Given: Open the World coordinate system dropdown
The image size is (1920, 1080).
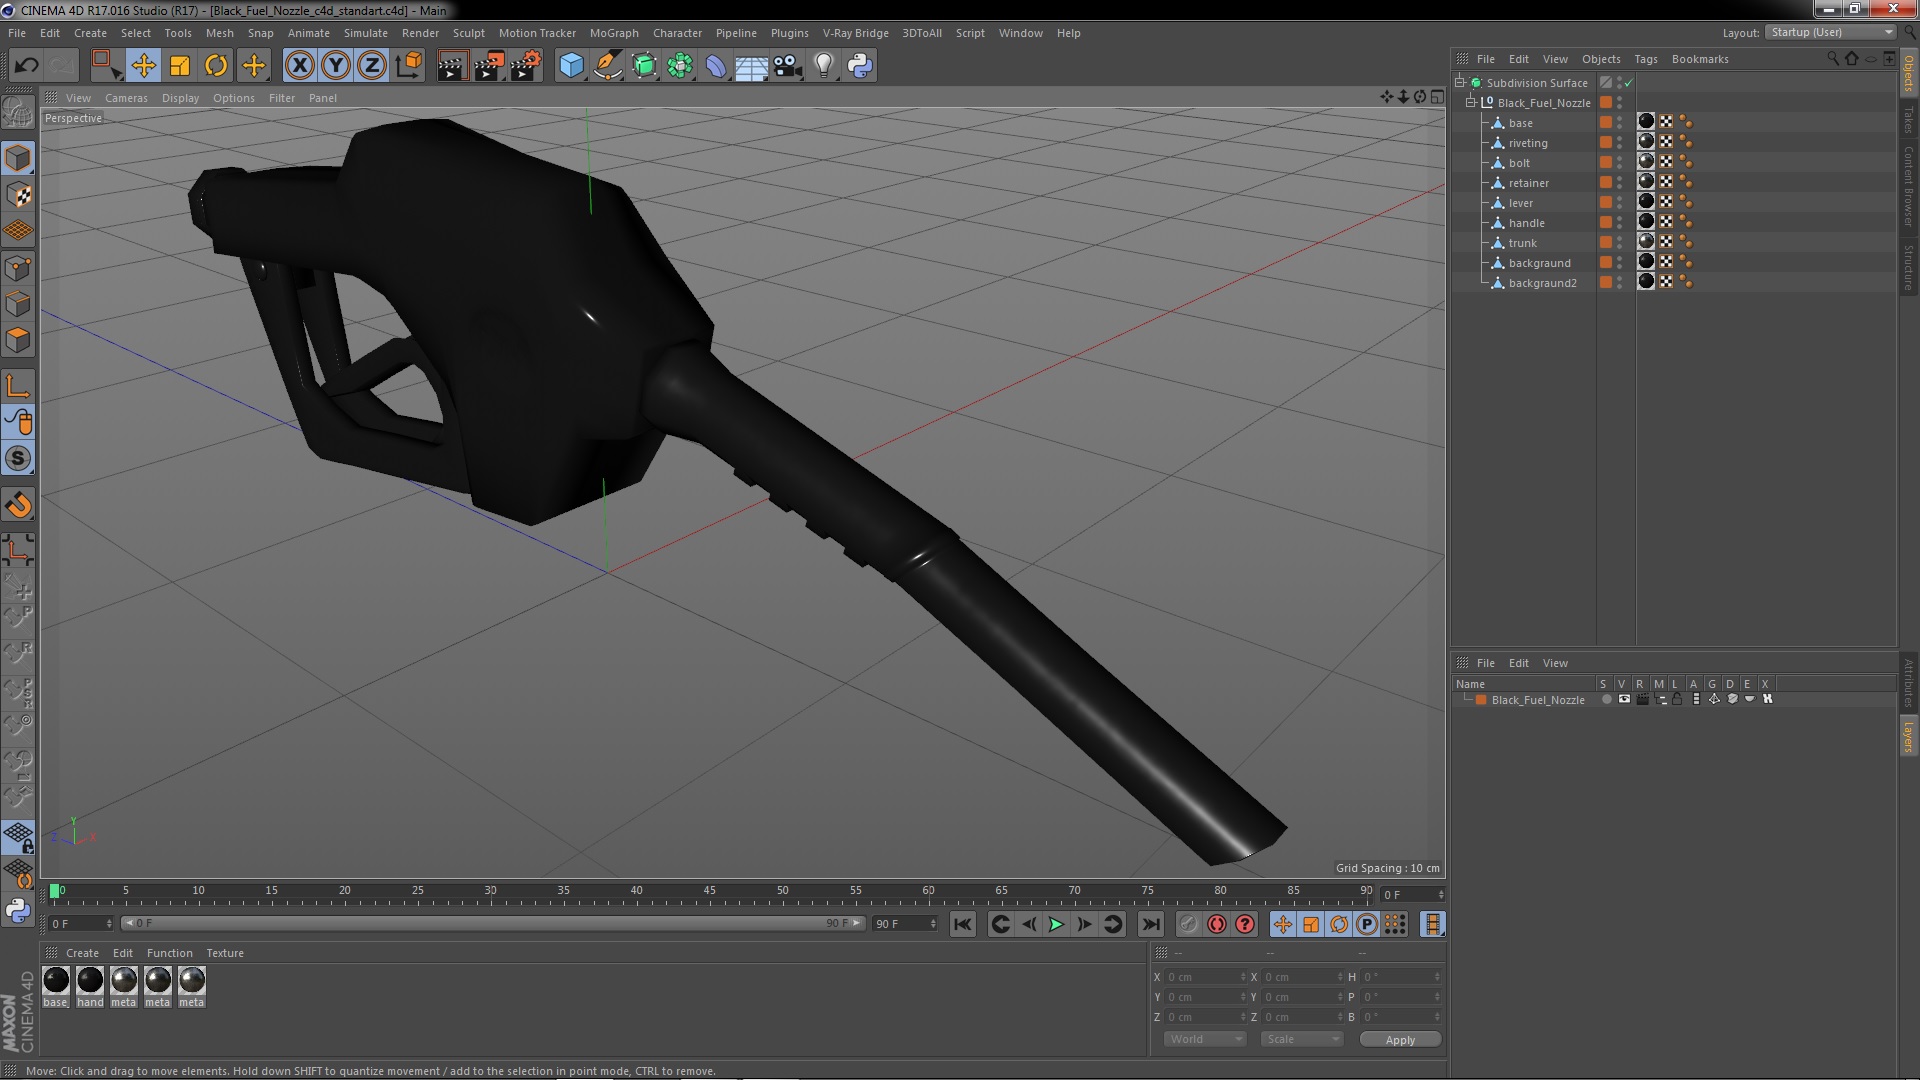Looking at the screenshot, I should click(x=1205, y=1039).
